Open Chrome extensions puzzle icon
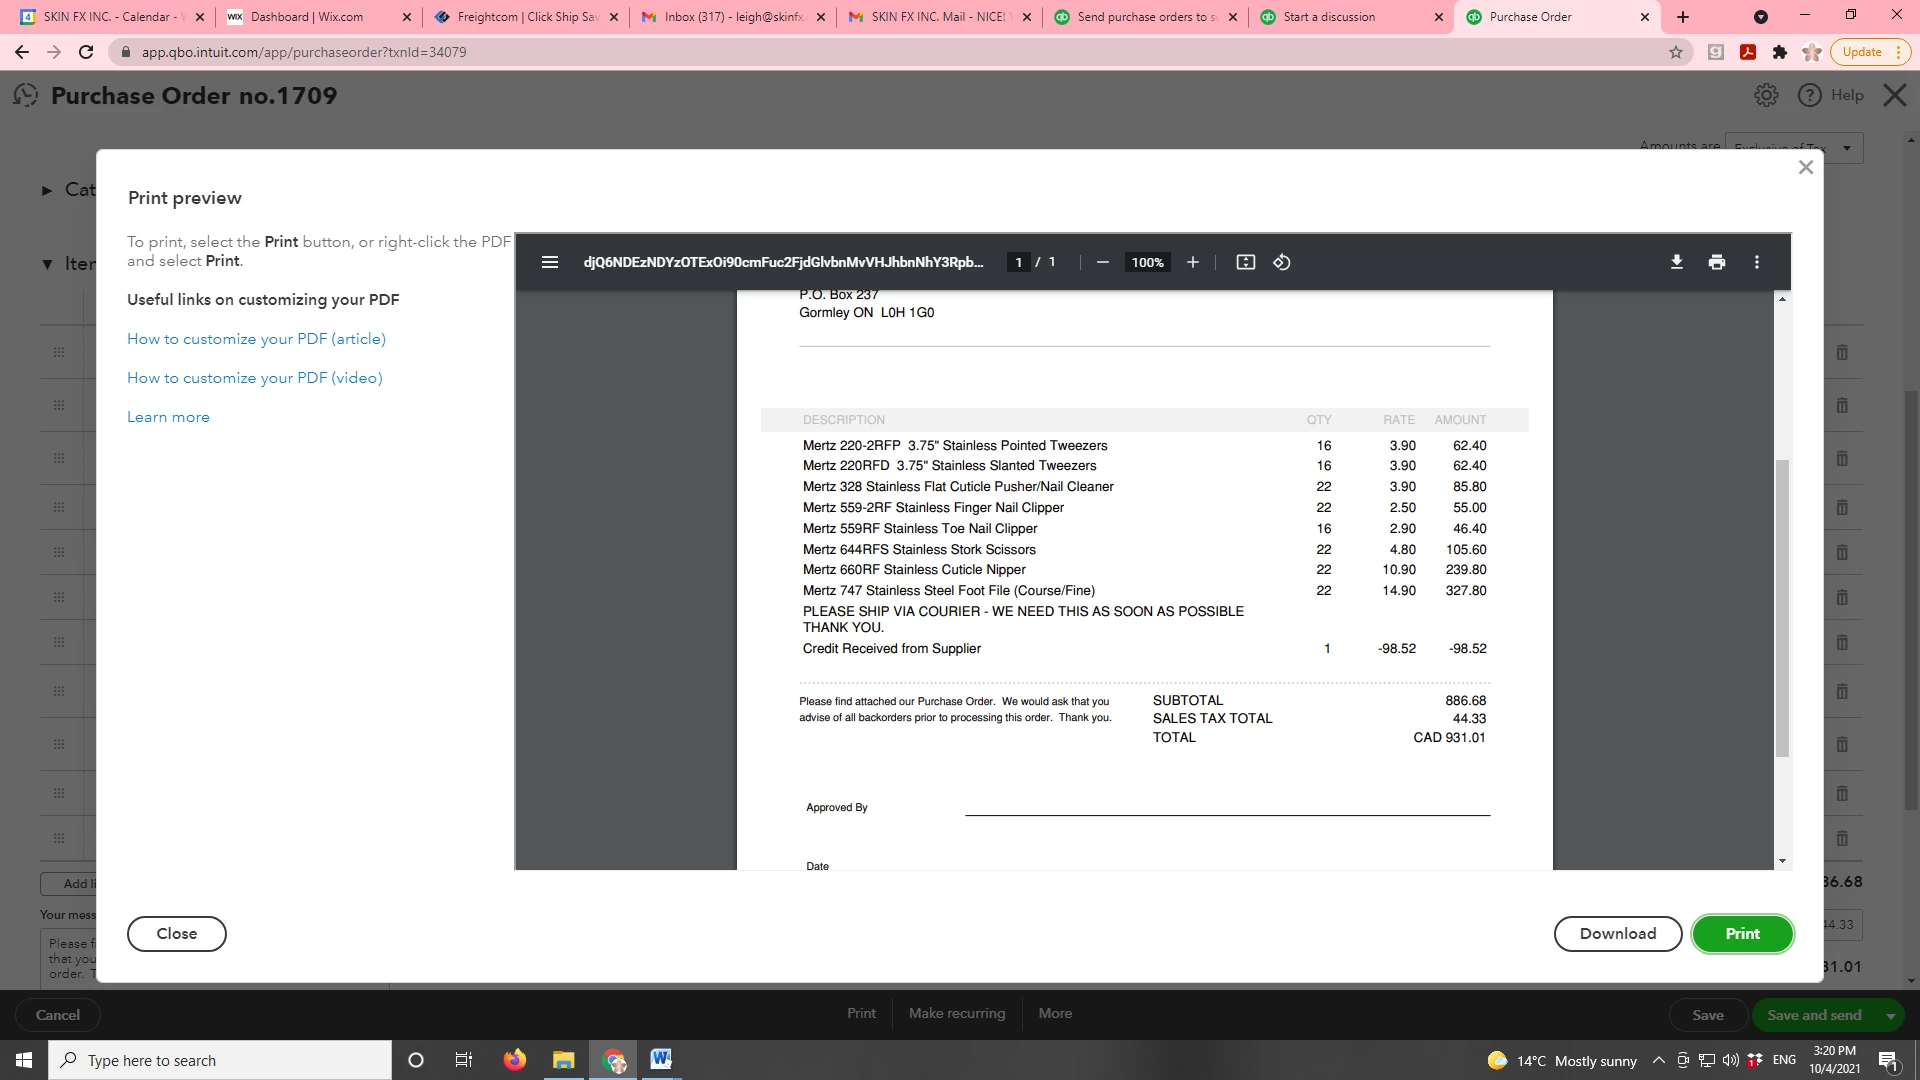The image size is (1920, 1080). tap(1780, 52)
